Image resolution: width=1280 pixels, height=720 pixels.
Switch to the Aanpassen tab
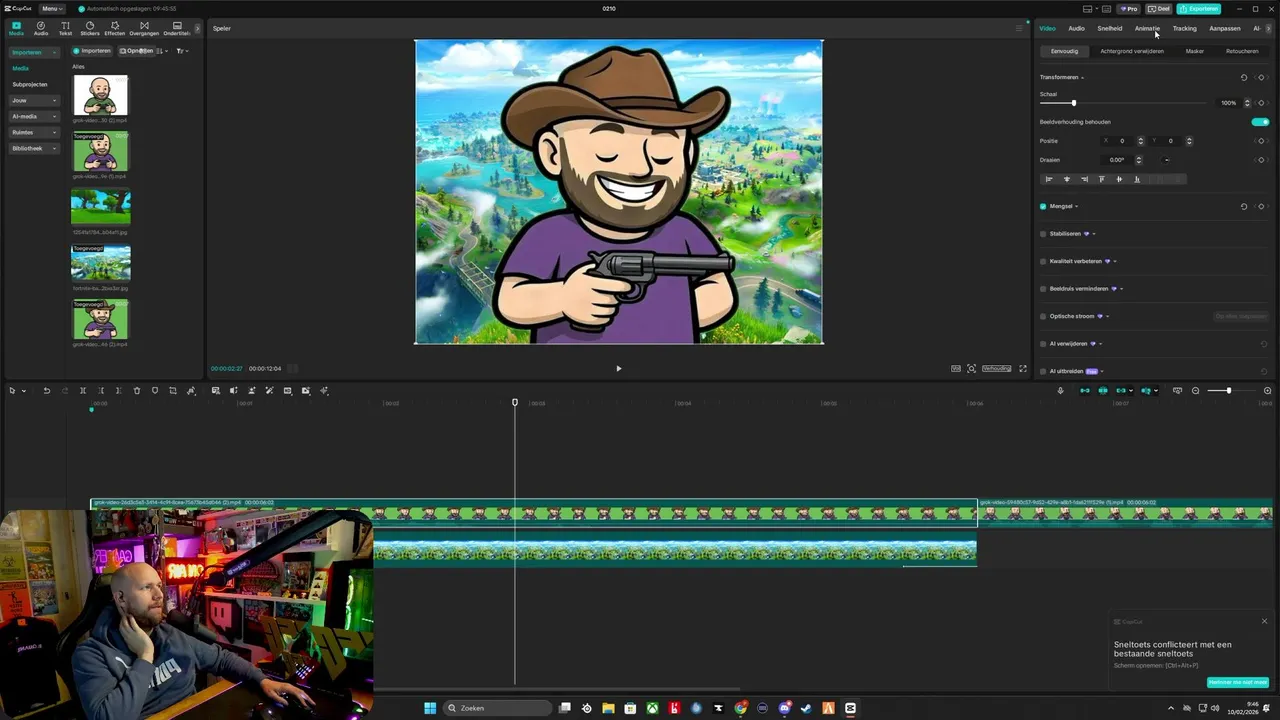click(x=1225, y=28)
